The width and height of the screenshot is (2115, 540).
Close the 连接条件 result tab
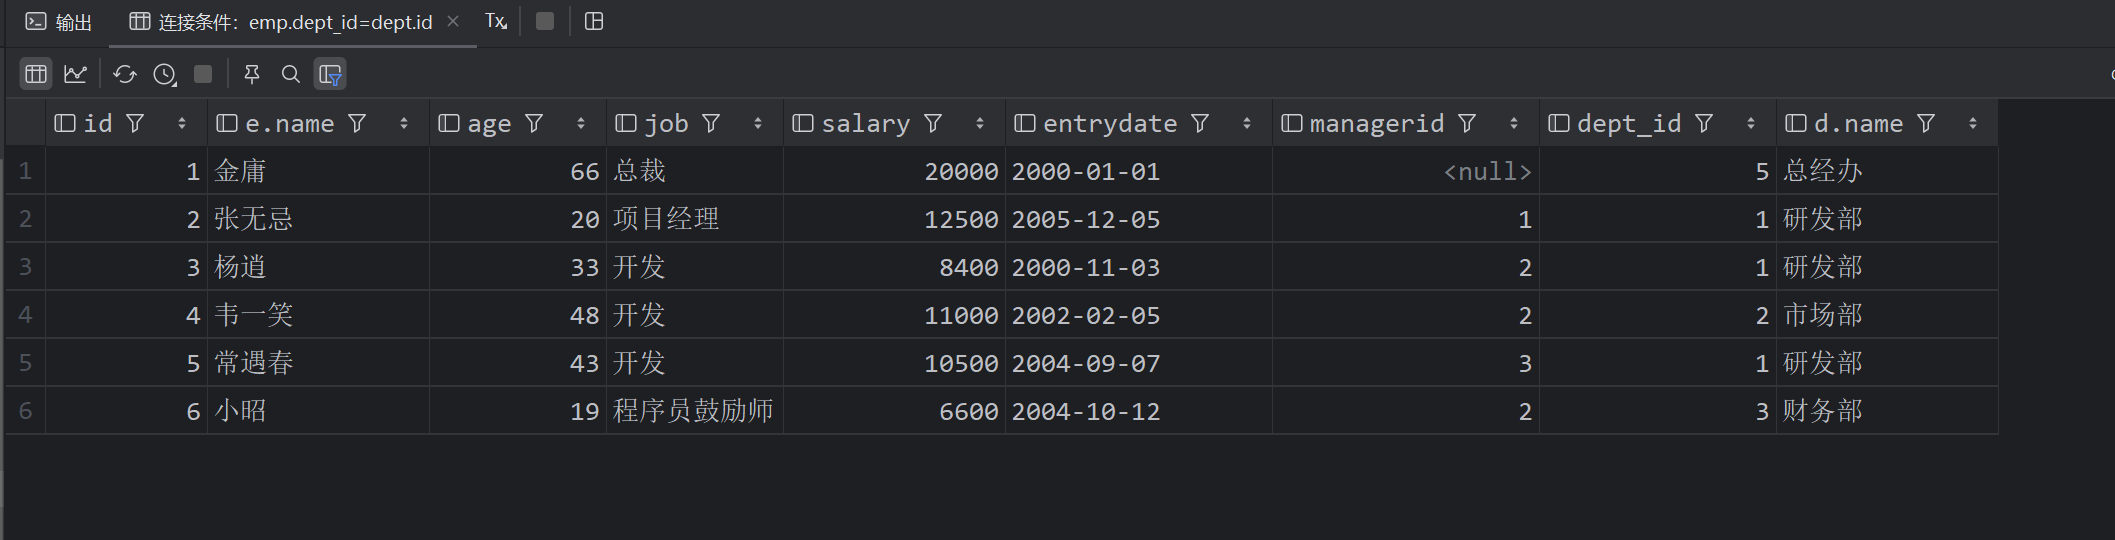tap(453, 21)
